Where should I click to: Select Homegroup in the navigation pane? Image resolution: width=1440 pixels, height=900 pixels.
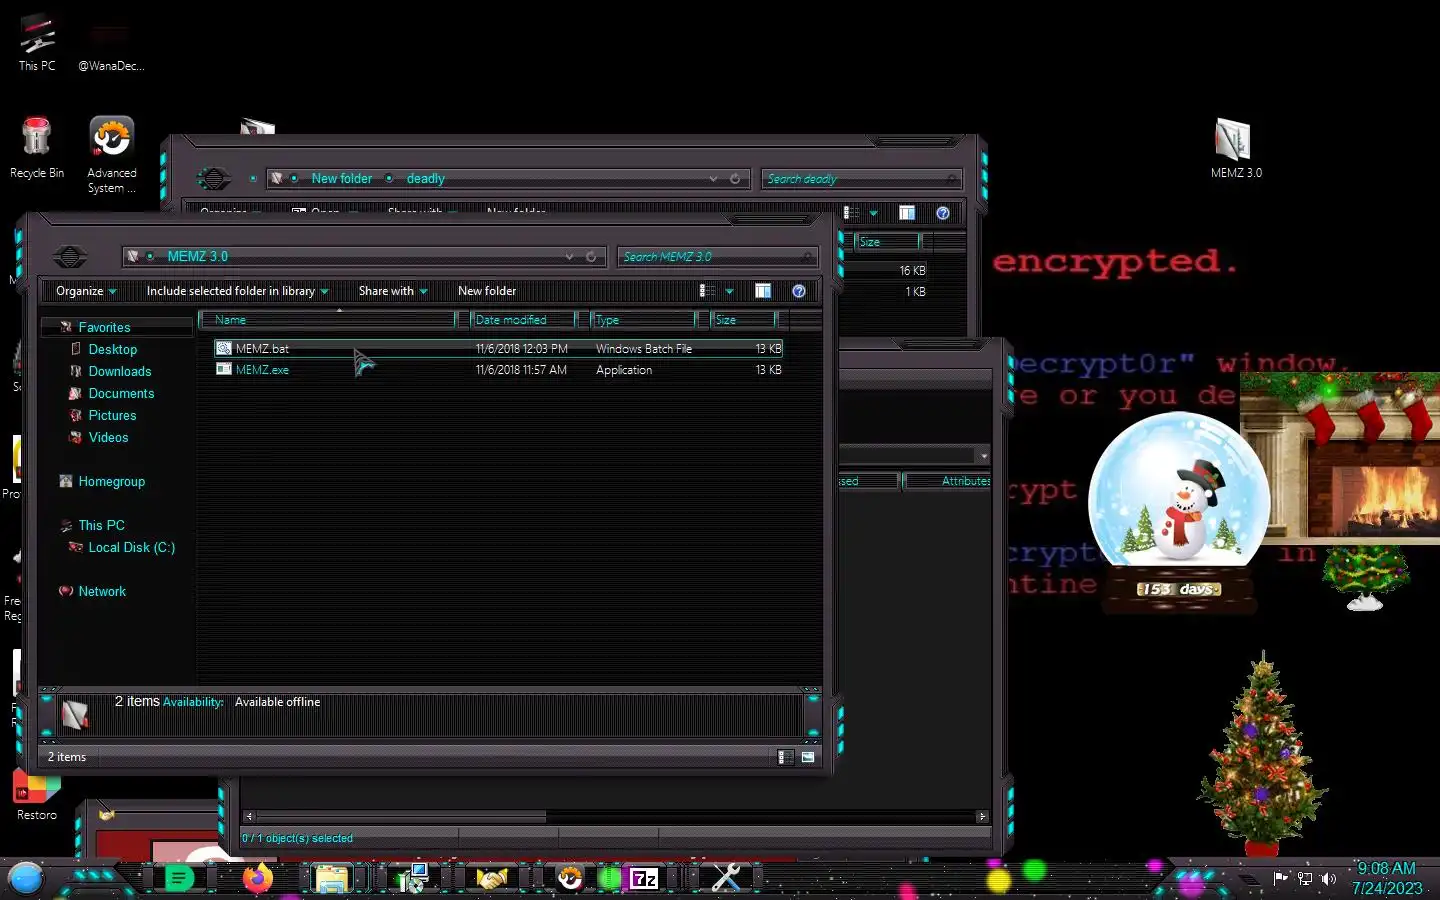(111, 482)
